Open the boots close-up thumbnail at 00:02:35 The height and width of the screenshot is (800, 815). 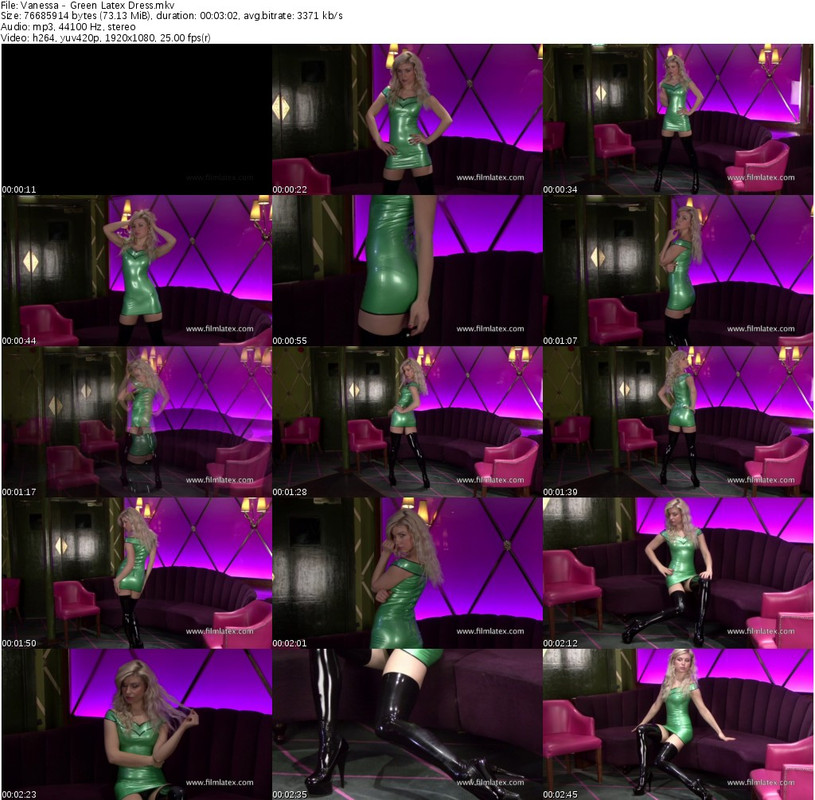tap(407, 724)
